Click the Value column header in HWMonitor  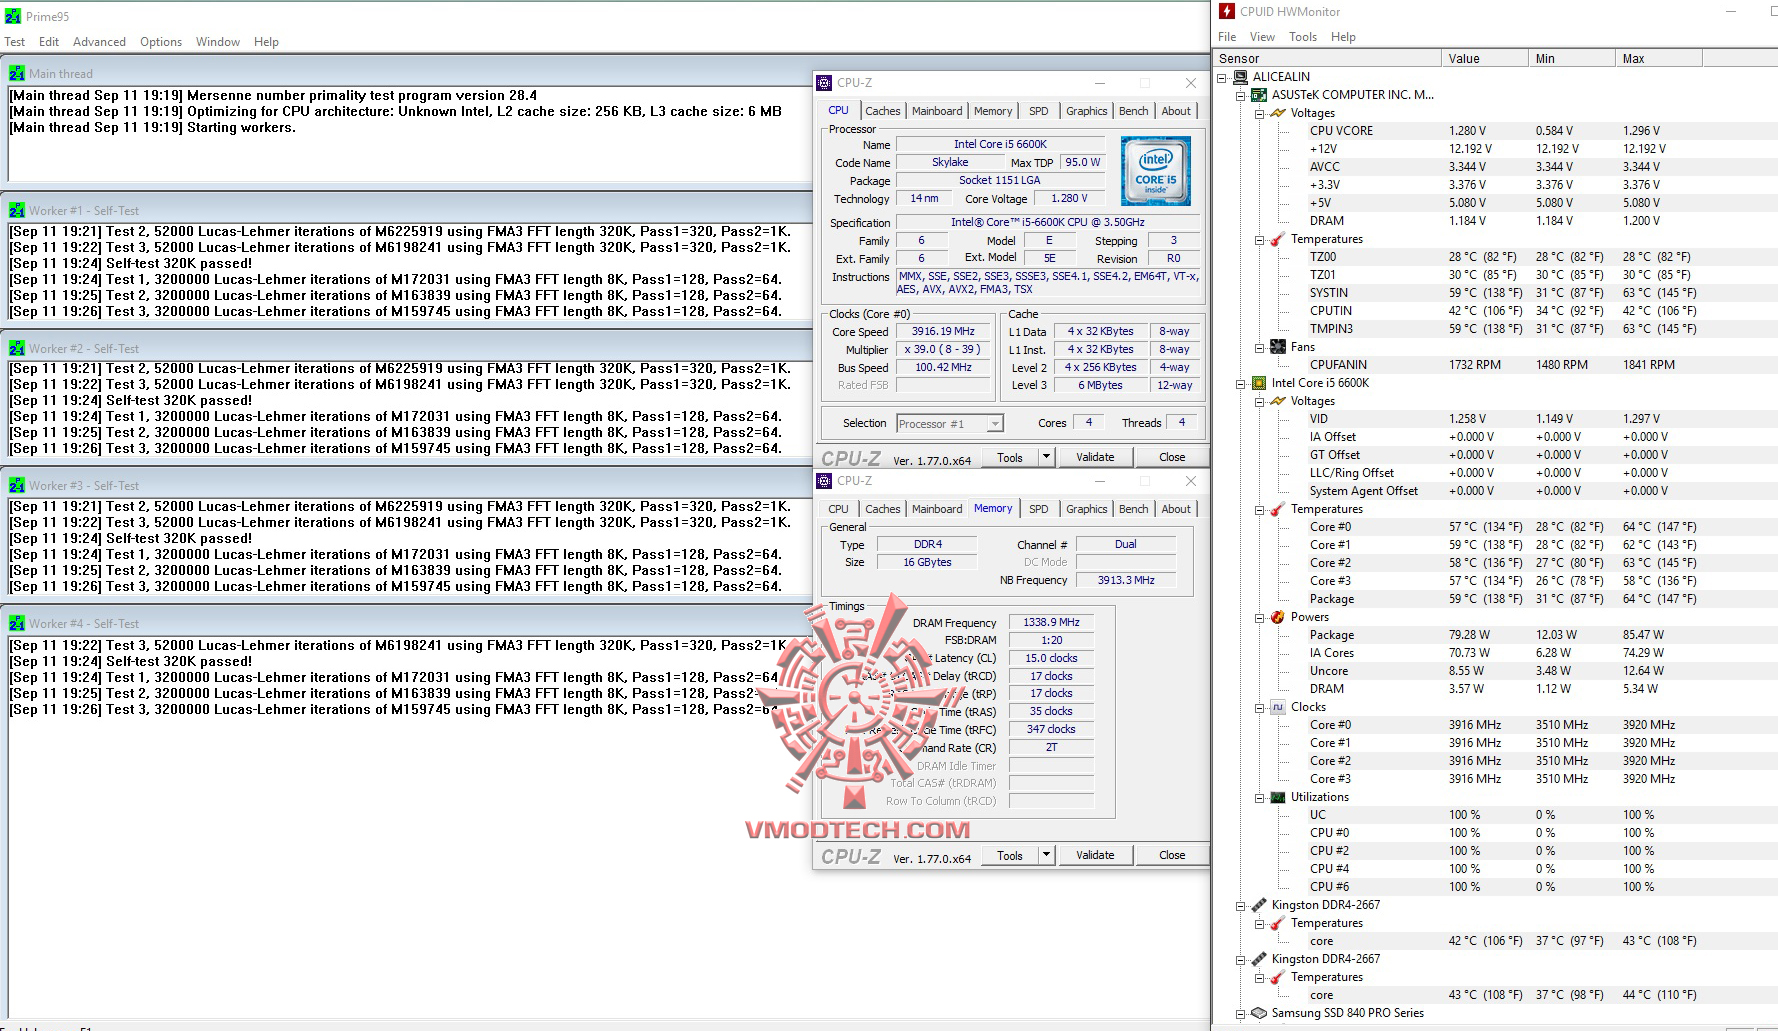pos(1484,59)
